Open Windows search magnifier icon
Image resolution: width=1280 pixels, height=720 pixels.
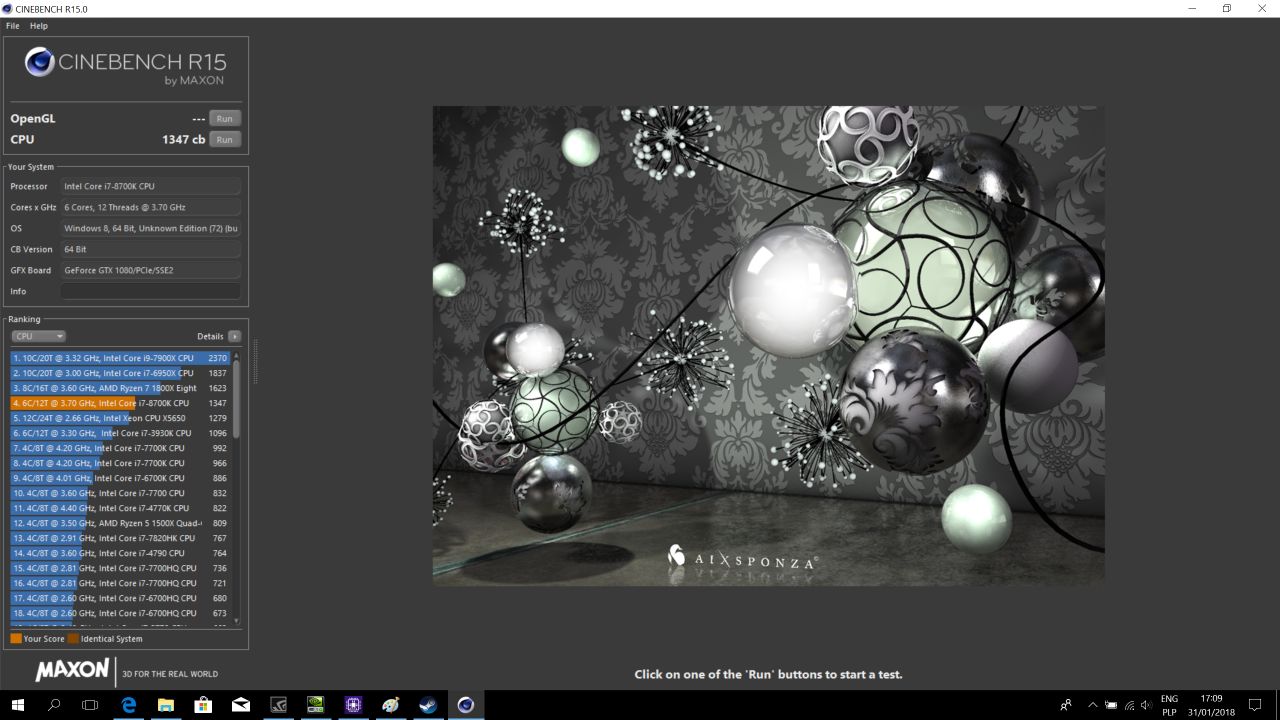54,705
